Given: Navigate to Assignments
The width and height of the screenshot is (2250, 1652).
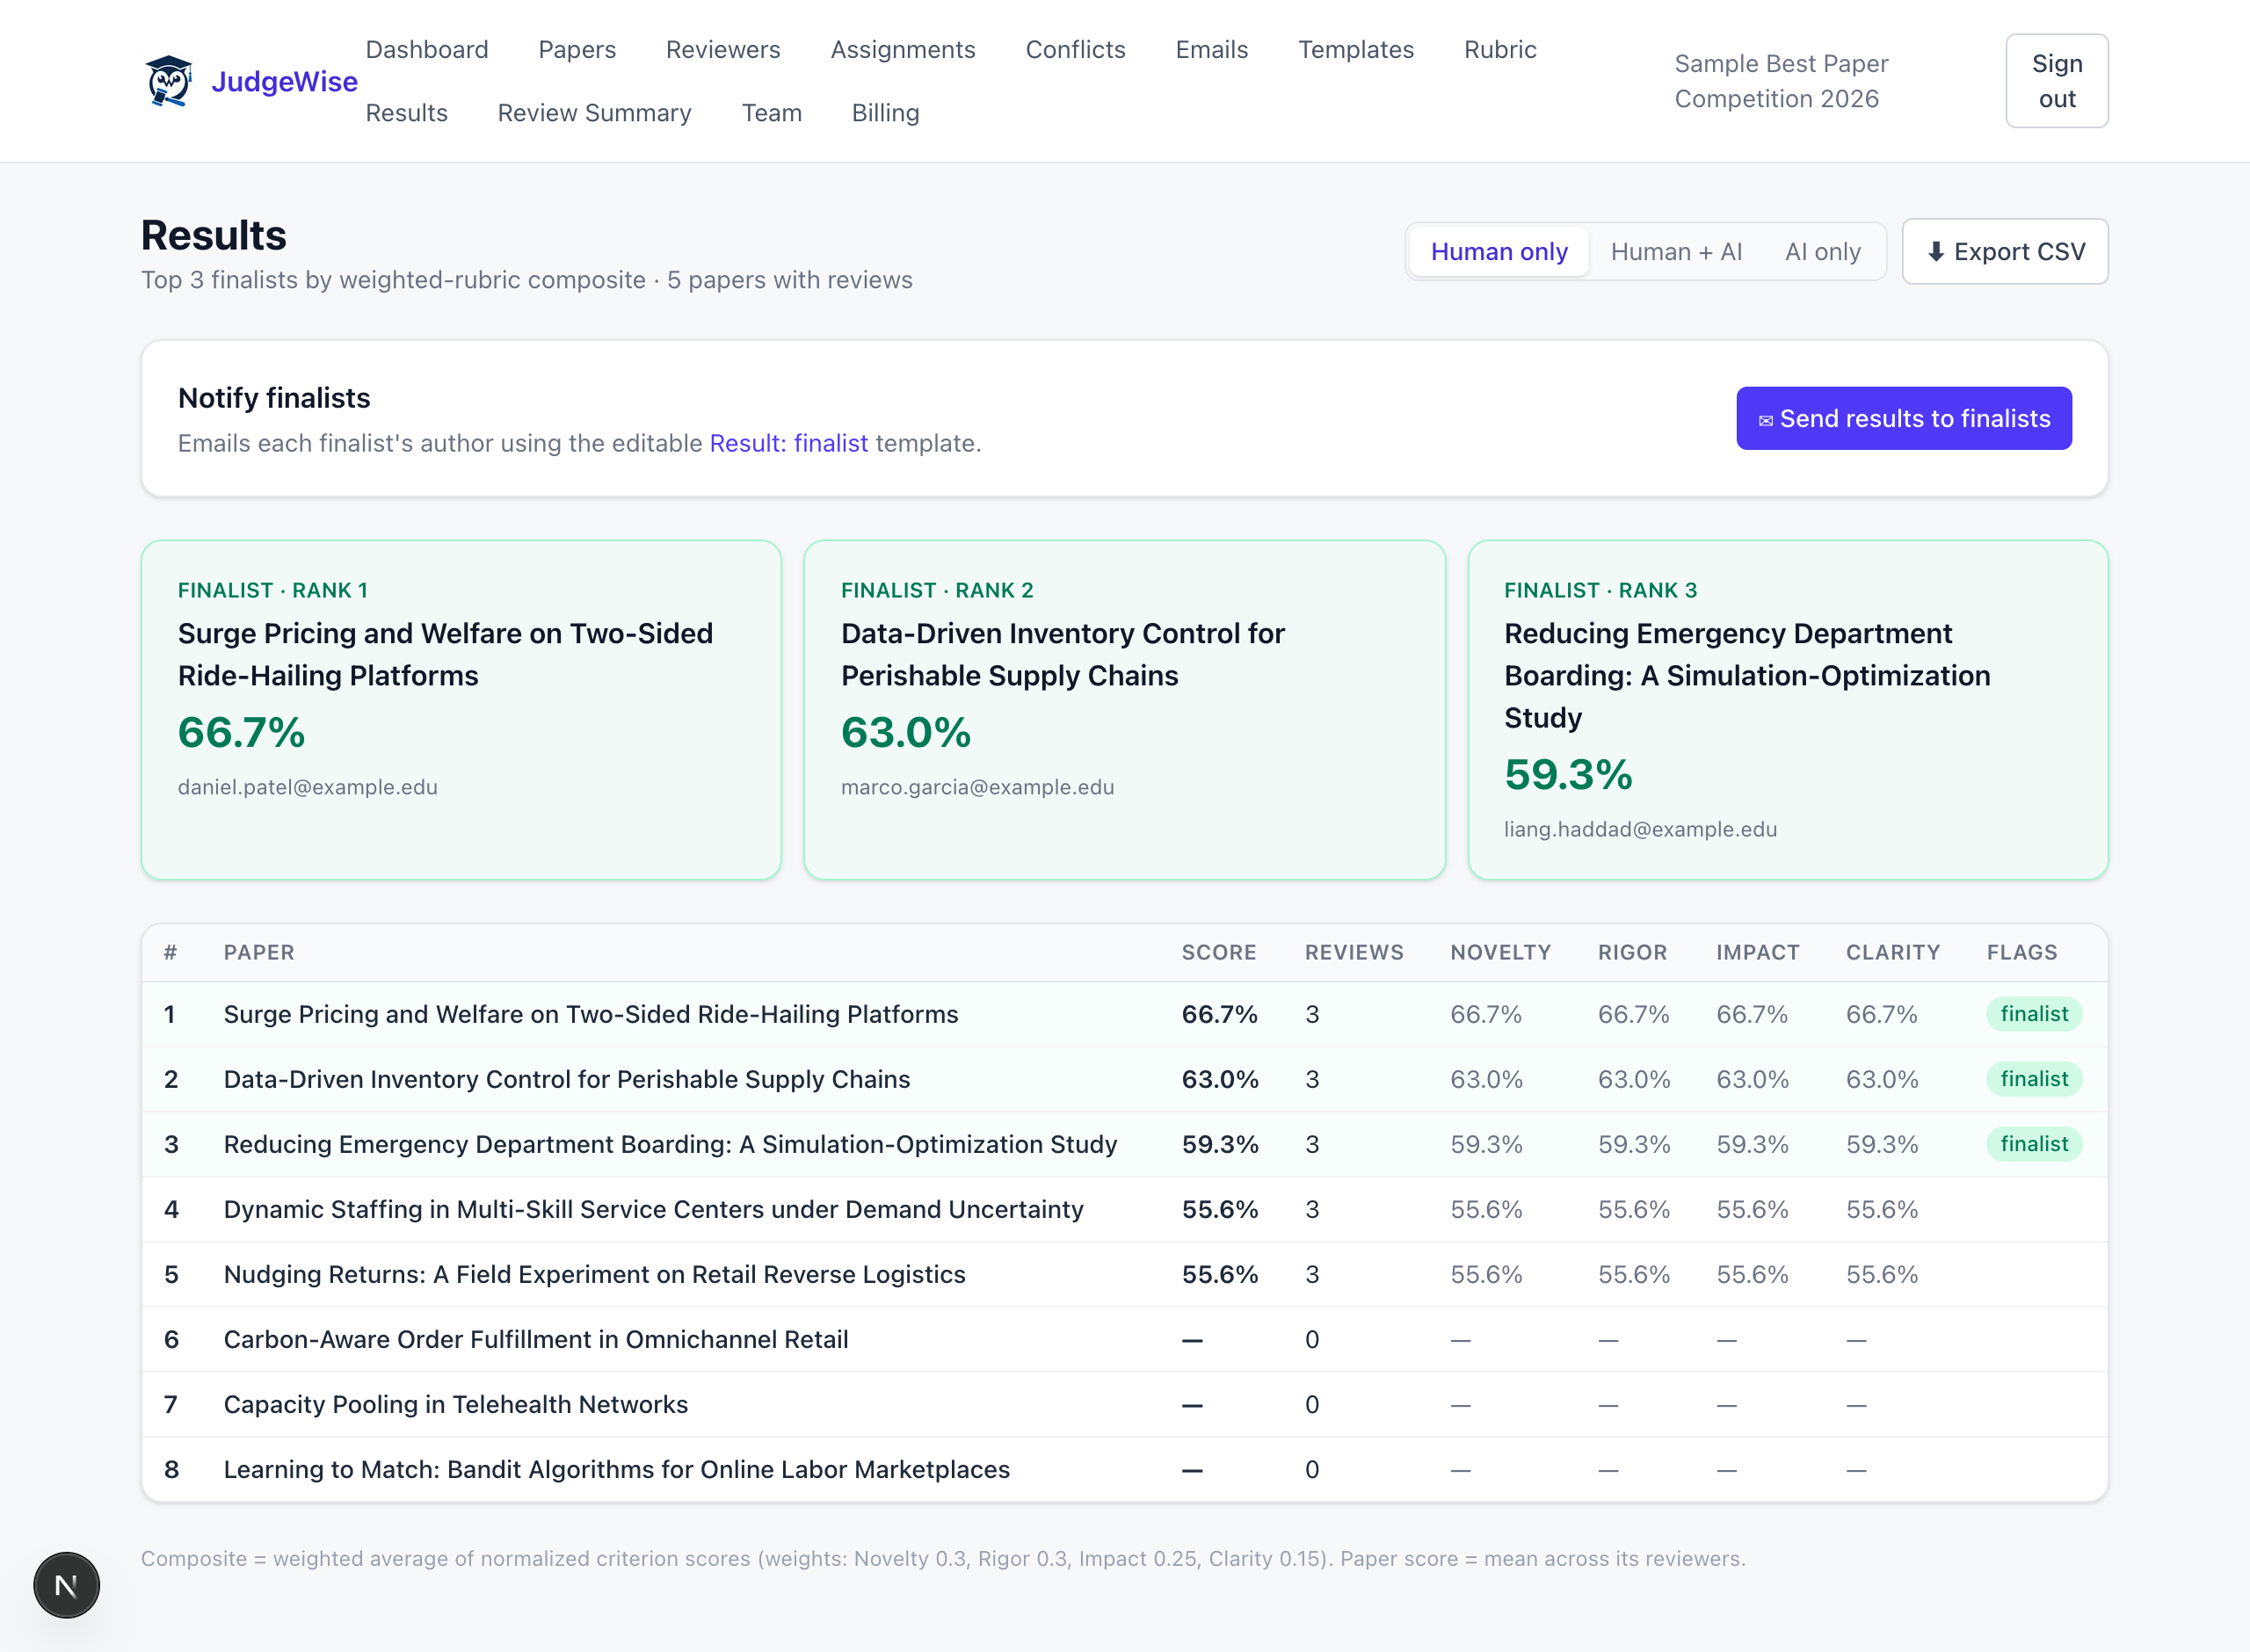Looking at the screenshot, I should 903,49.
